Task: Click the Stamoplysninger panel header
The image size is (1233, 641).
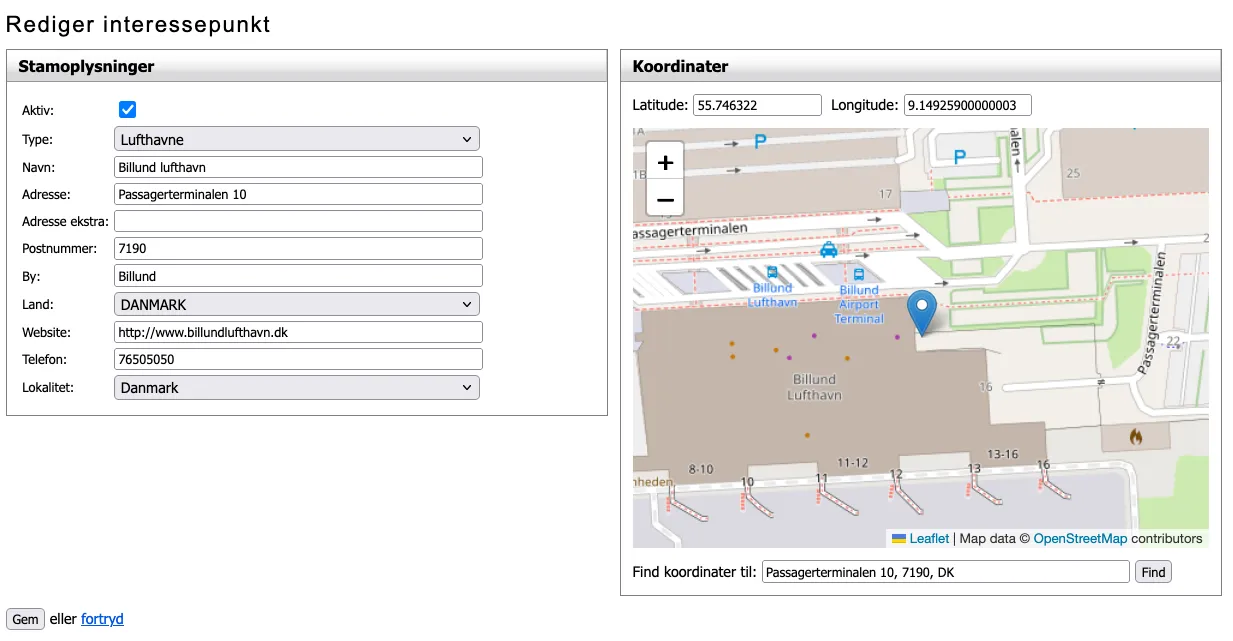Action: pos(307,66)
